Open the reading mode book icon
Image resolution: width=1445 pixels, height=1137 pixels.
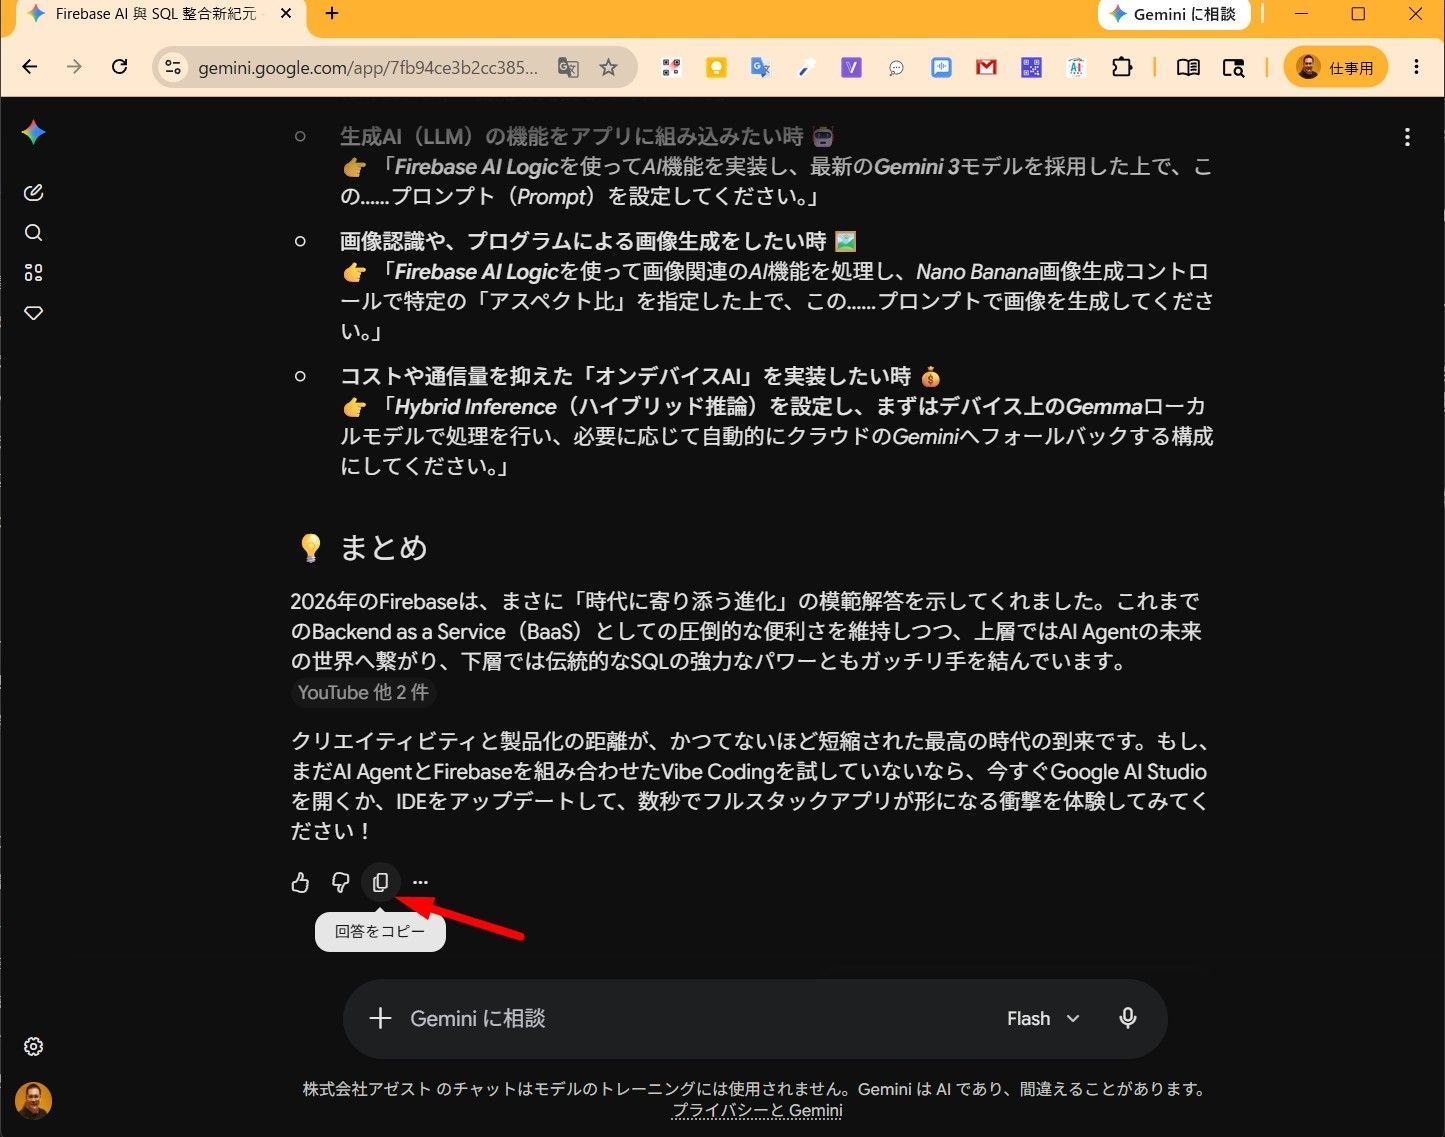point(1188,67)
